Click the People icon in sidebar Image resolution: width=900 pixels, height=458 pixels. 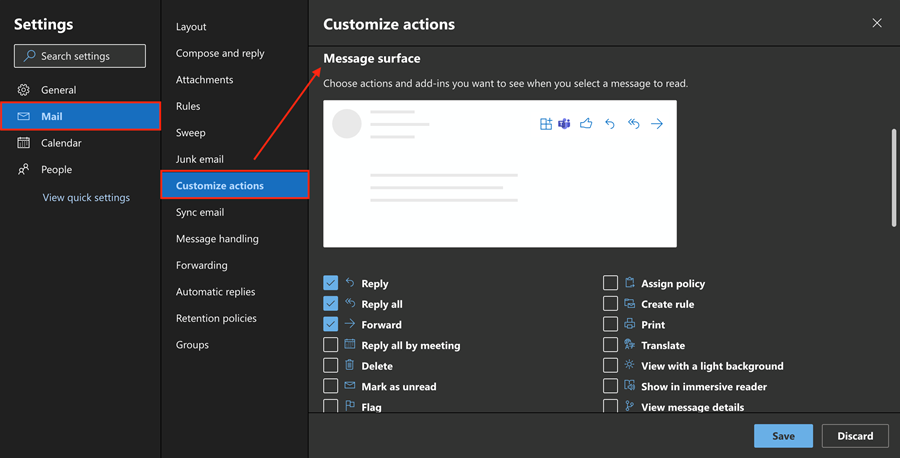click(24, 169)
